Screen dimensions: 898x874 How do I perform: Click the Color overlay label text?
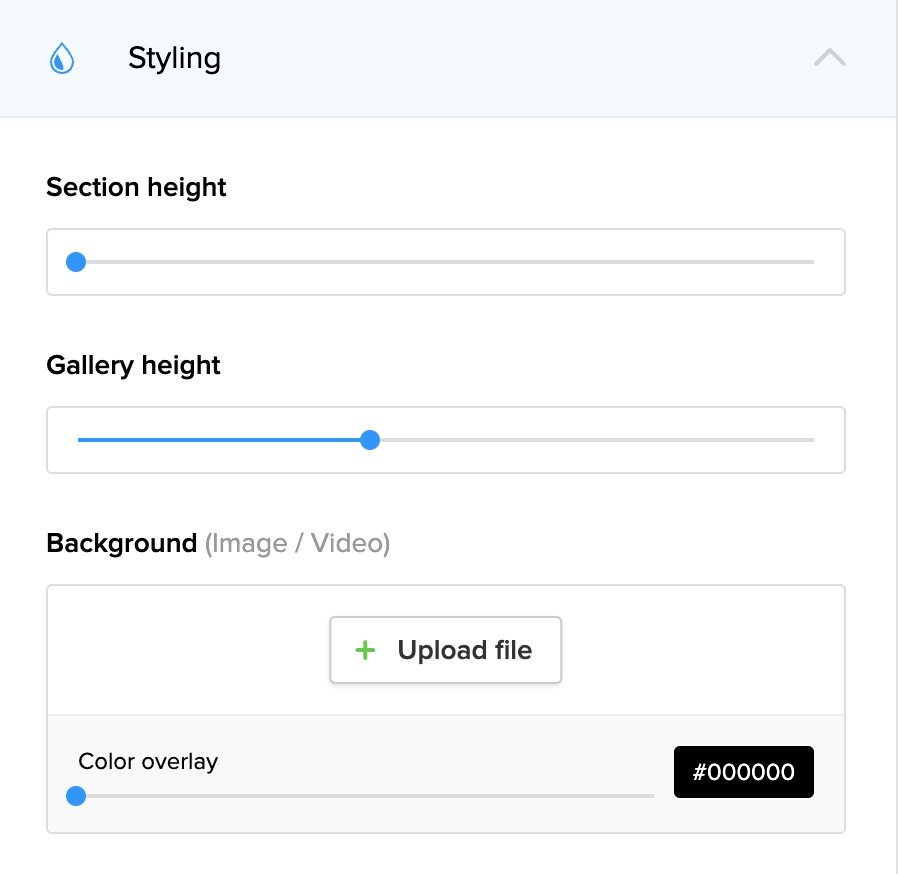click(148, 761)
